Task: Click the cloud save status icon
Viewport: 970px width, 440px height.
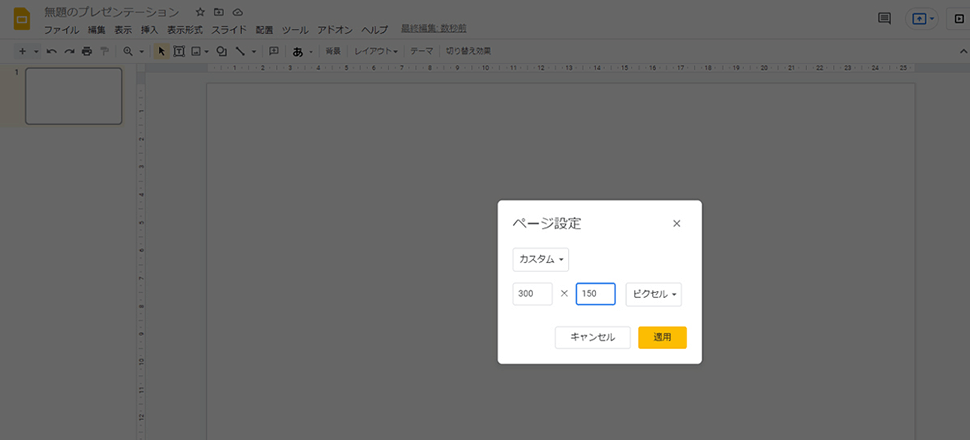Action: pyautogui.click(x=238, y=12)
